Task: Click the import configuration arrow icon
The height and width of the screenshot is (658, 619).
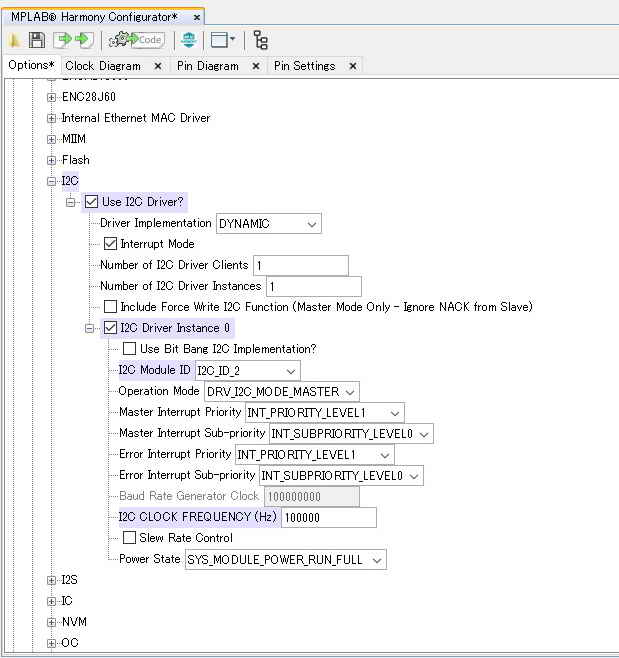Action: click(x=84, y=40)
